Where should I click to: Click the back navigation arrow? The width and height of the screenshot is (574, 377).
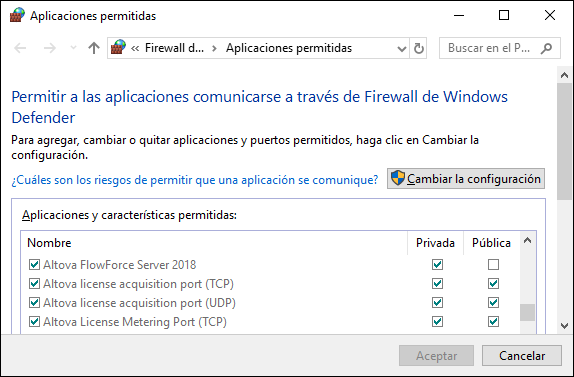tap(20, 48)
